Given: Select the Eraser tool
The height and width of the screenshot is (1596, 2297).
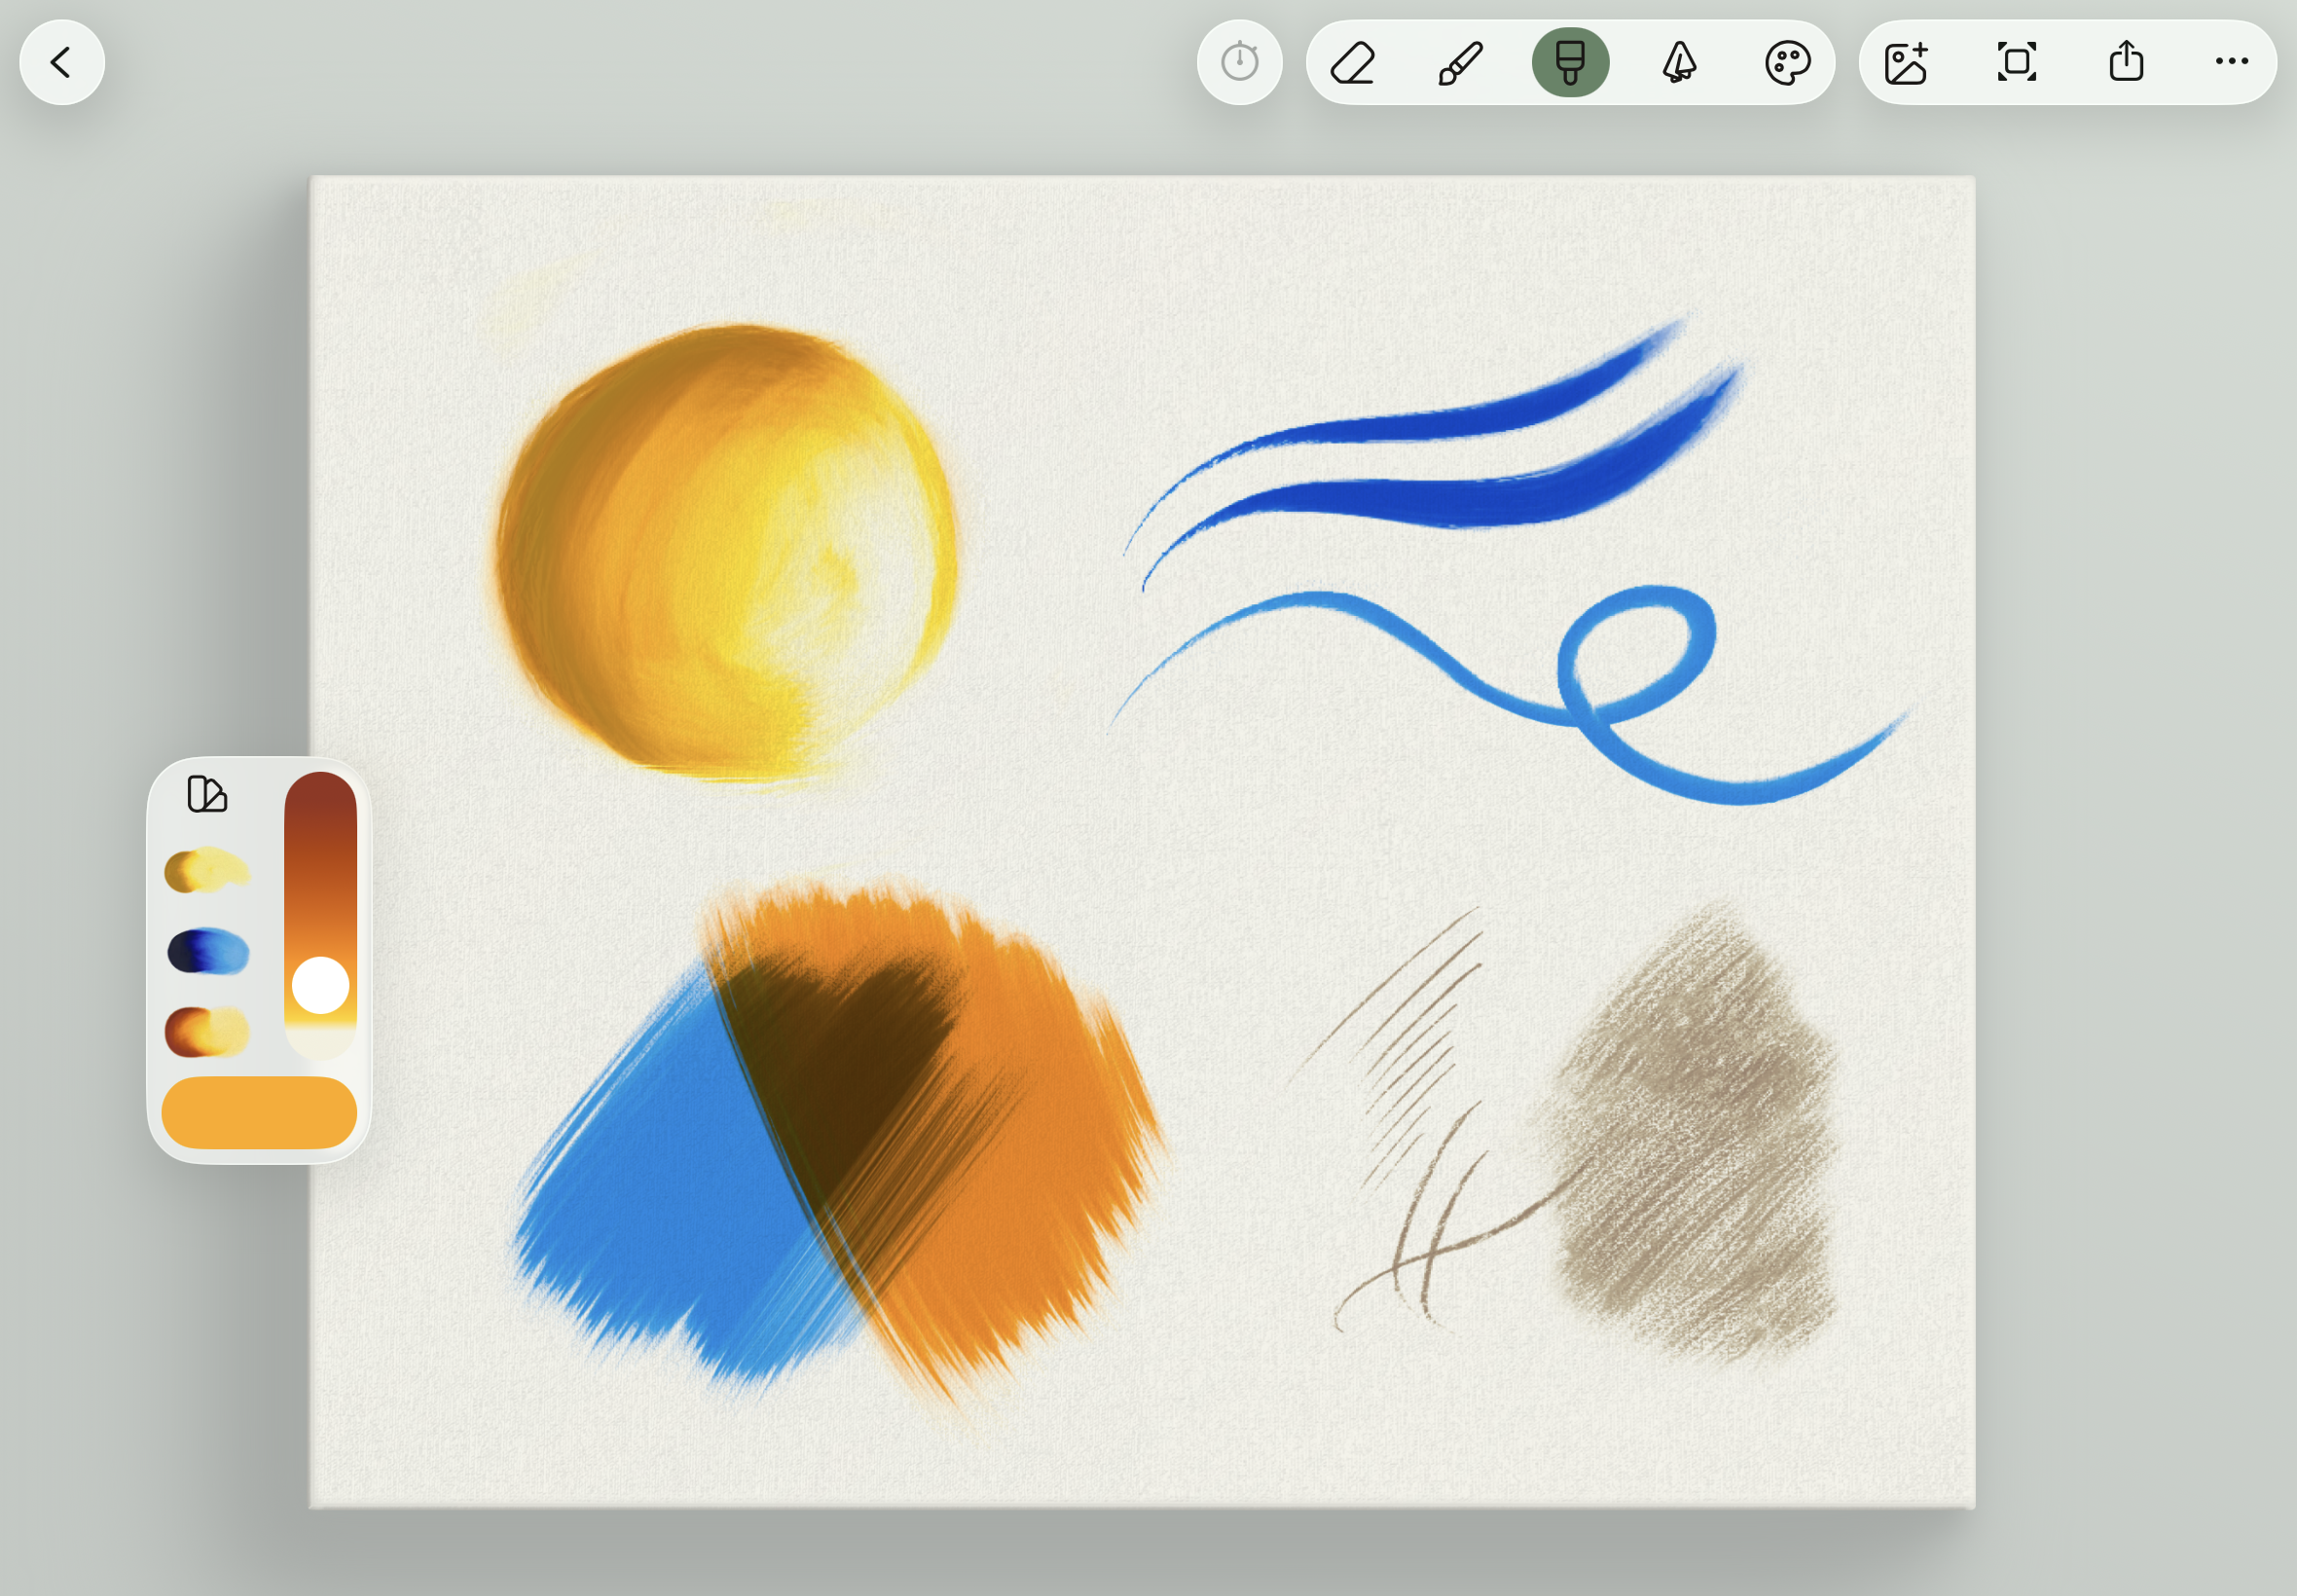Looking at the screenshot, I should click(1353, 62).
